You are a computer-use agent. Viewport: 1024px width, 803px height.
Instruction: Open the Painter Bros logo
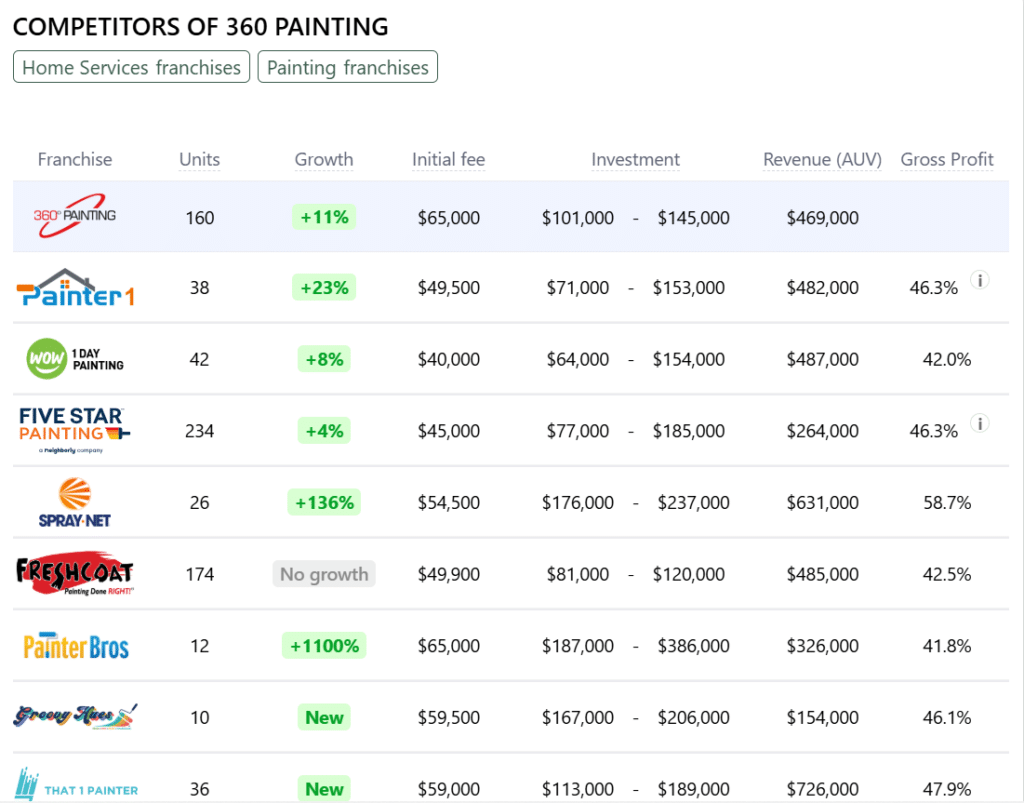click(76, 646)
